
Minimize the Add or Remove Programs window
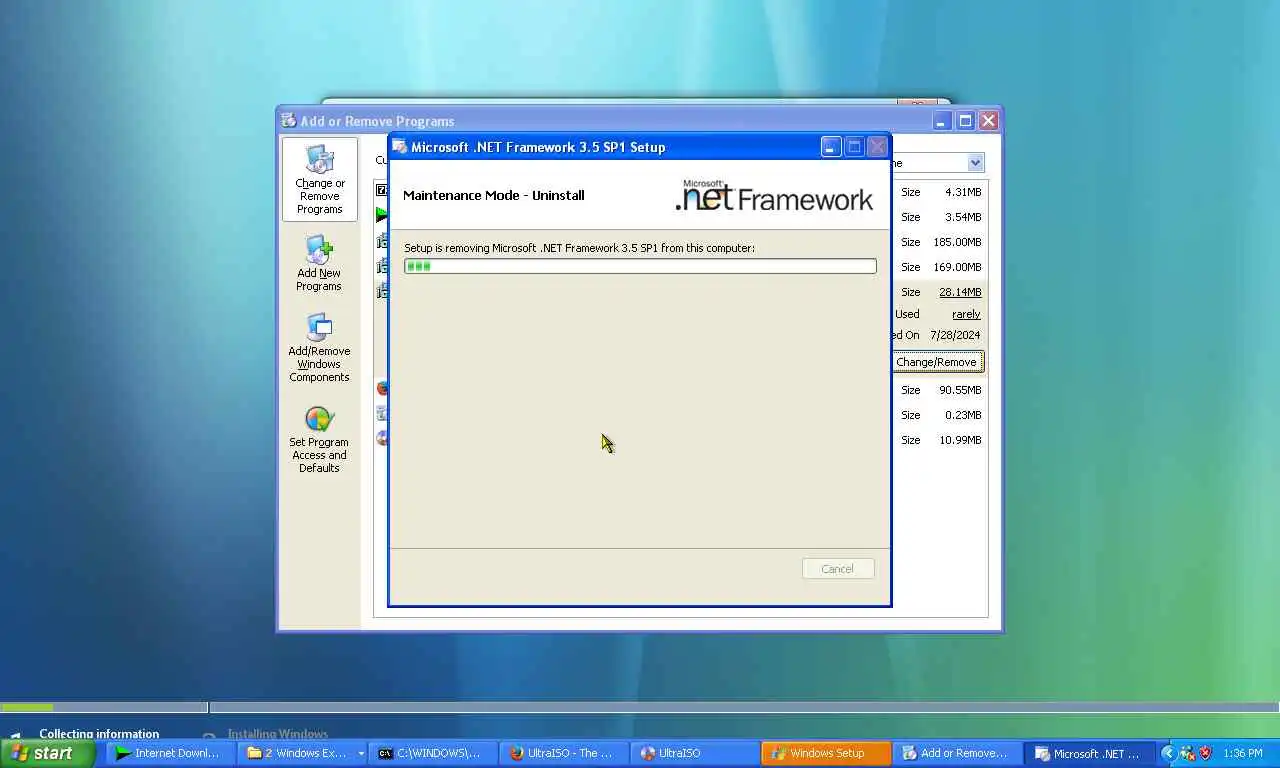point(942,121)
